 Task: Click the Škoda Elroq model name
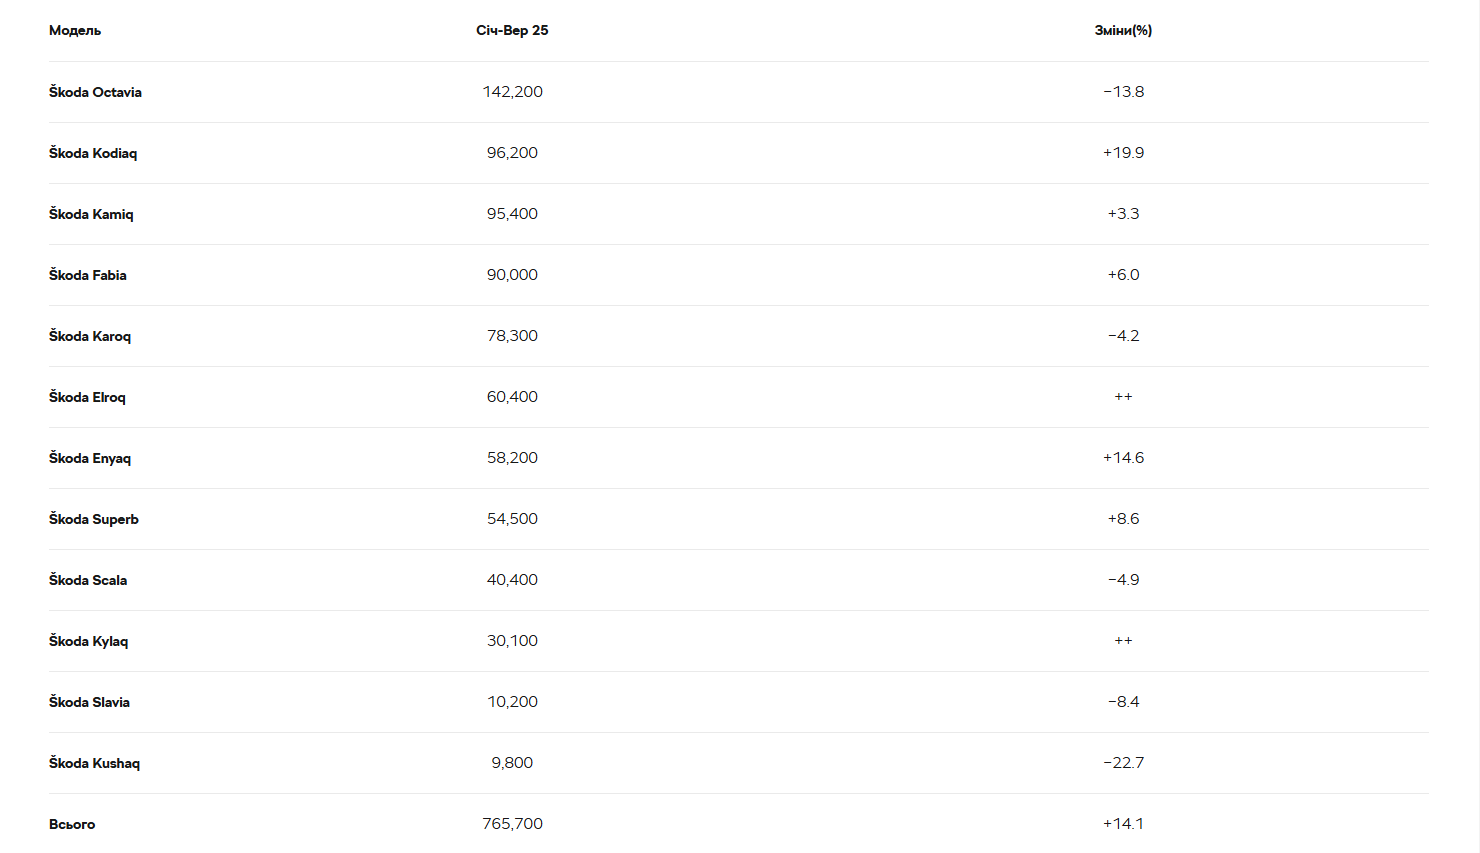(x=87, y=397)
